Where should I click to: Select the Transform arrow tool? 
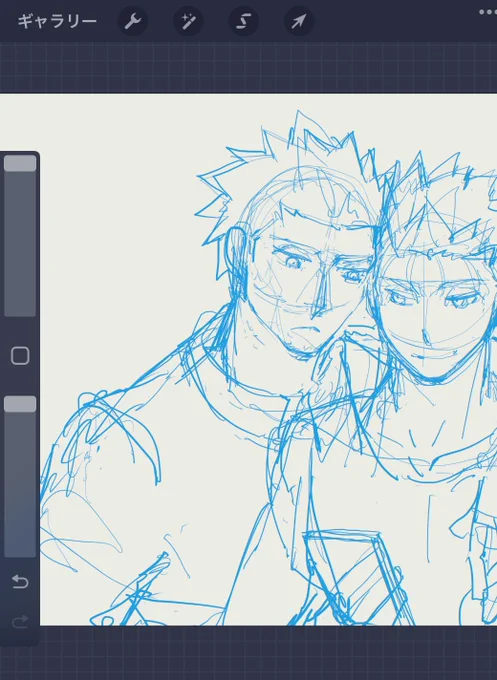click(299, 21)
